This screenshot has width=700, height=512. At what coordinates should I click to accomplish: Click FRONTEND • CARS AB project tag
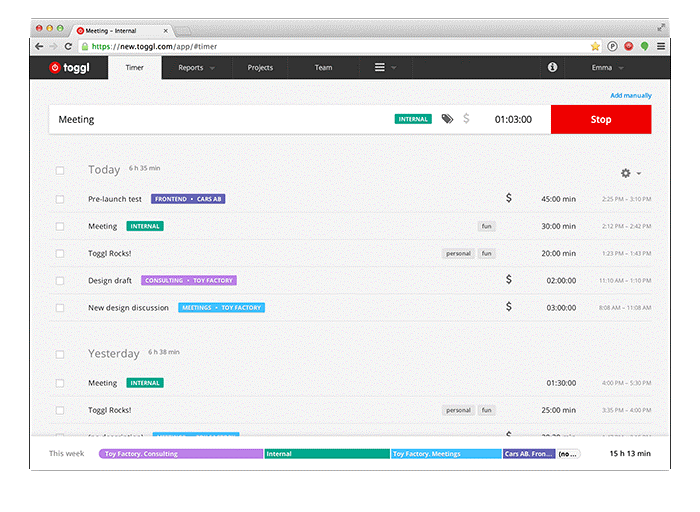pos(188,199)
